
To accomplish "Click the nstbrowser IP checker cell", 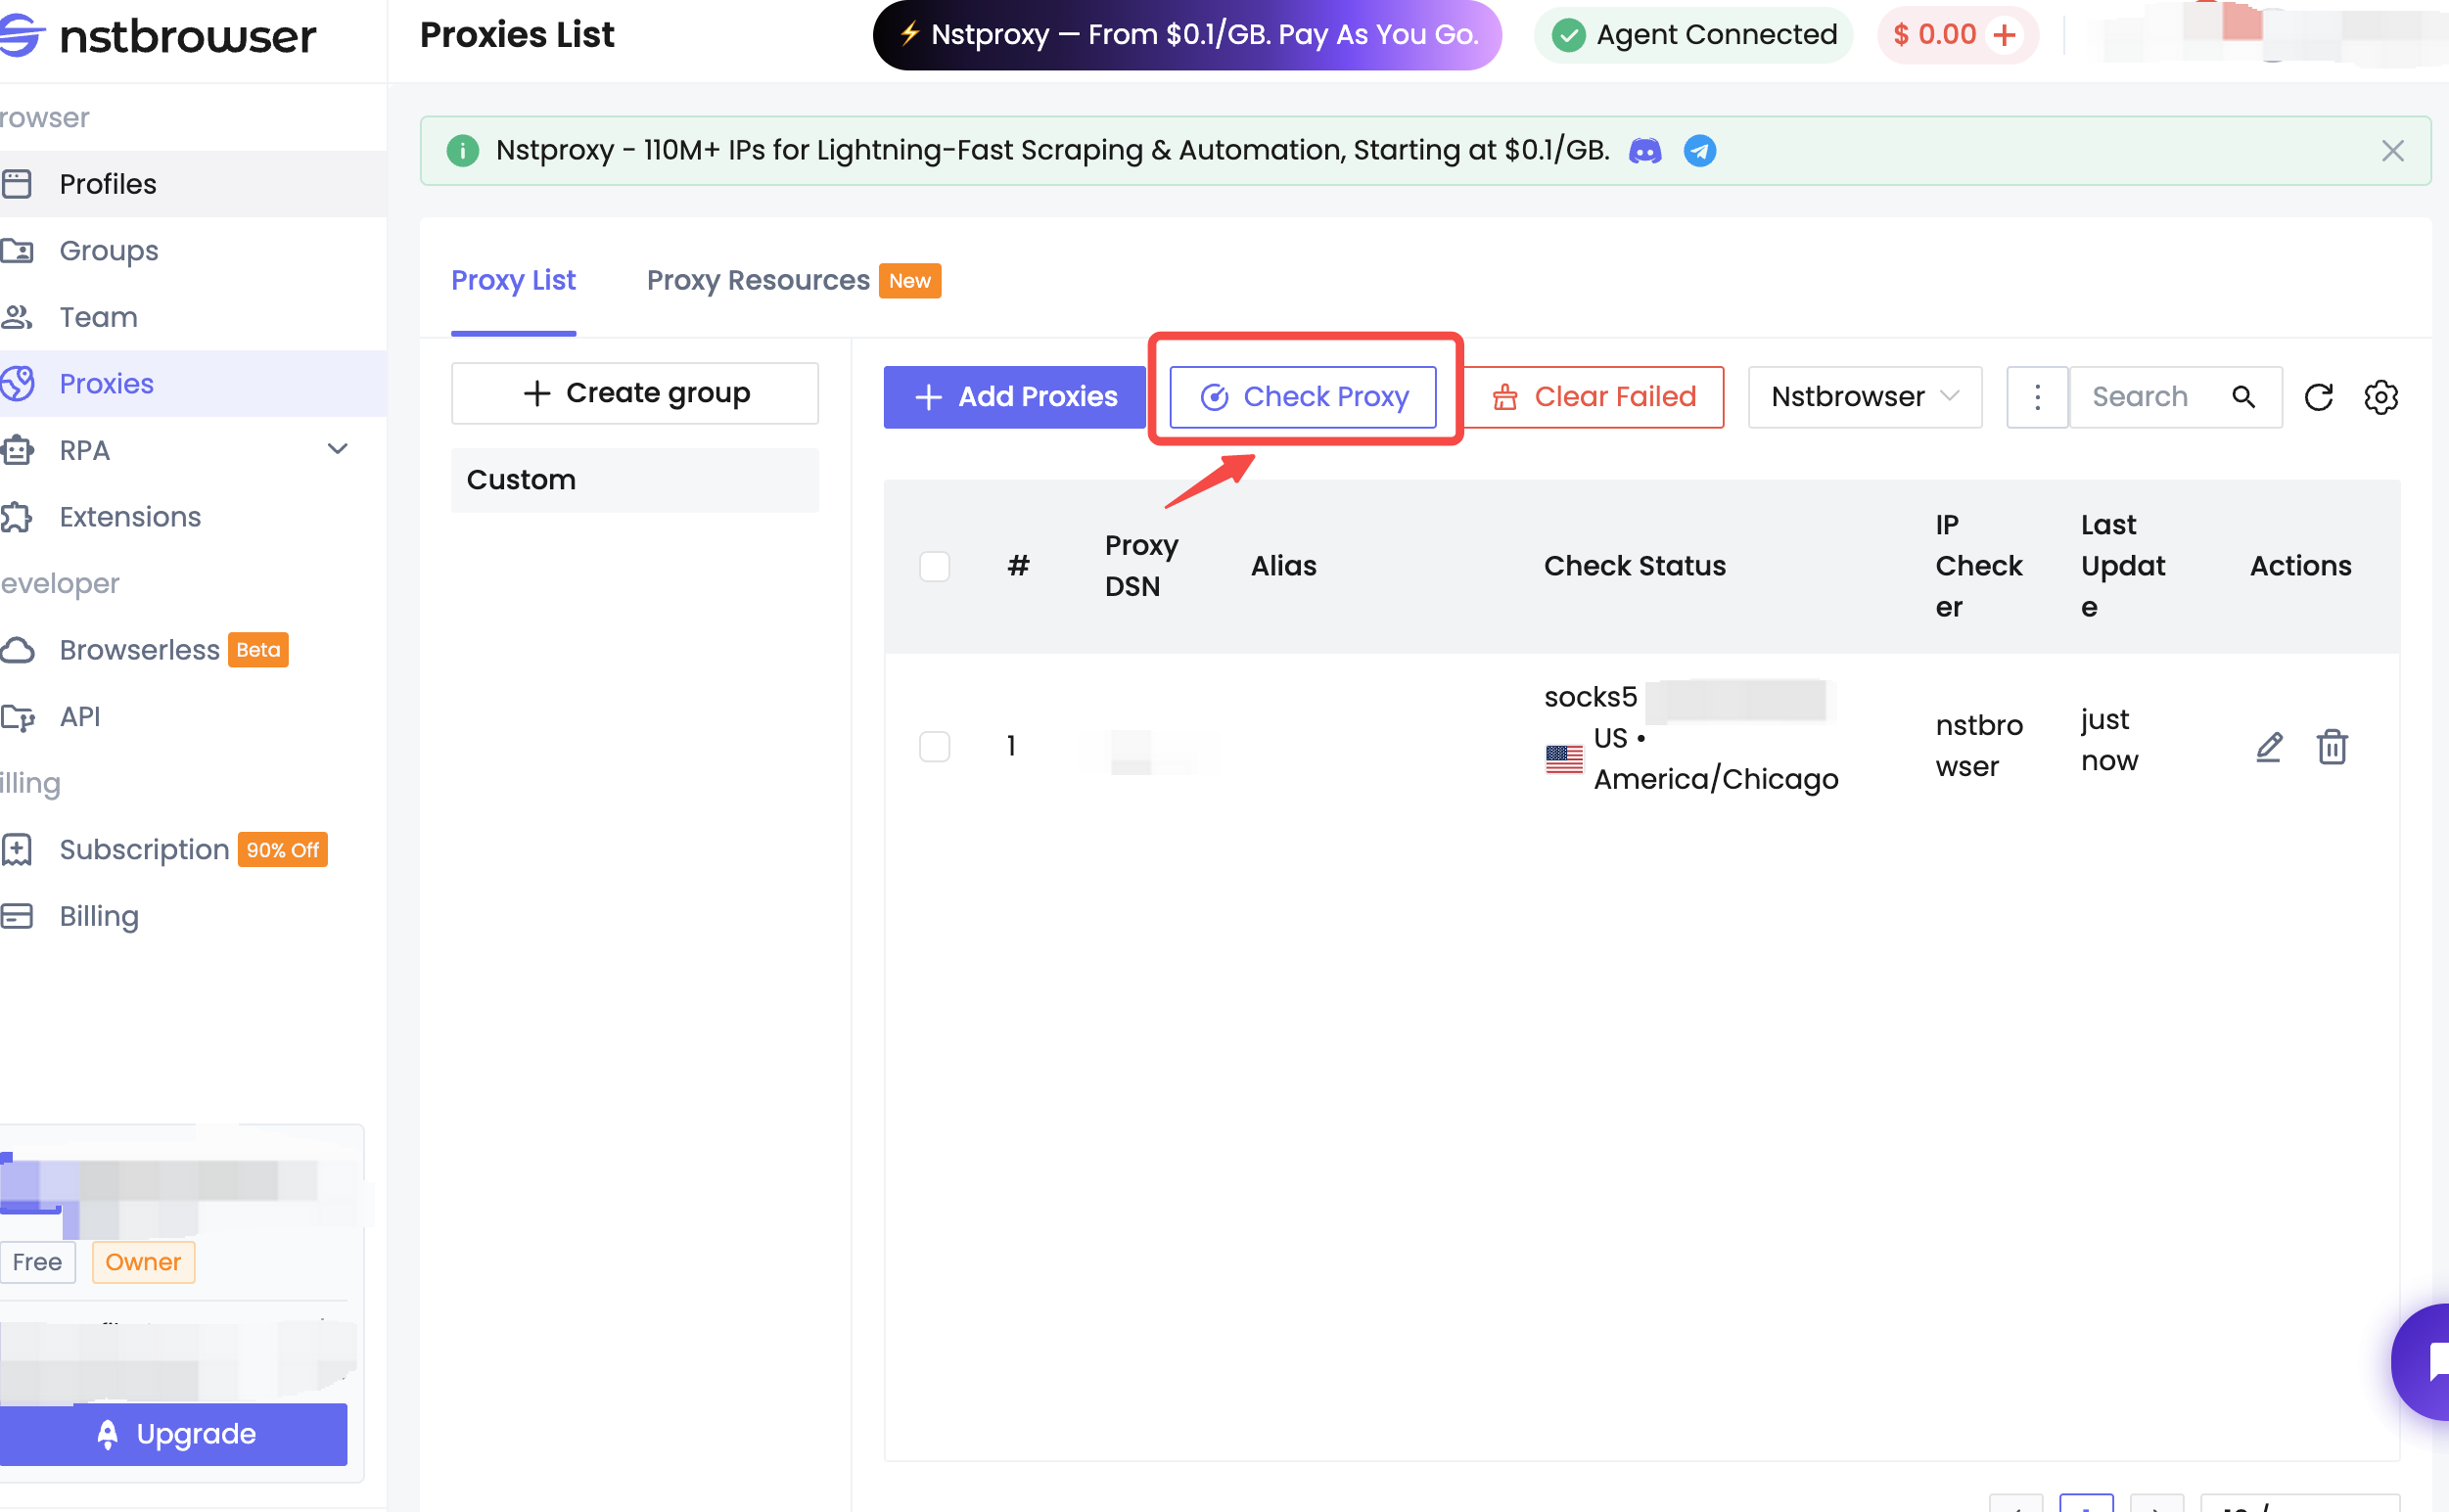I will coord(1979,746).
